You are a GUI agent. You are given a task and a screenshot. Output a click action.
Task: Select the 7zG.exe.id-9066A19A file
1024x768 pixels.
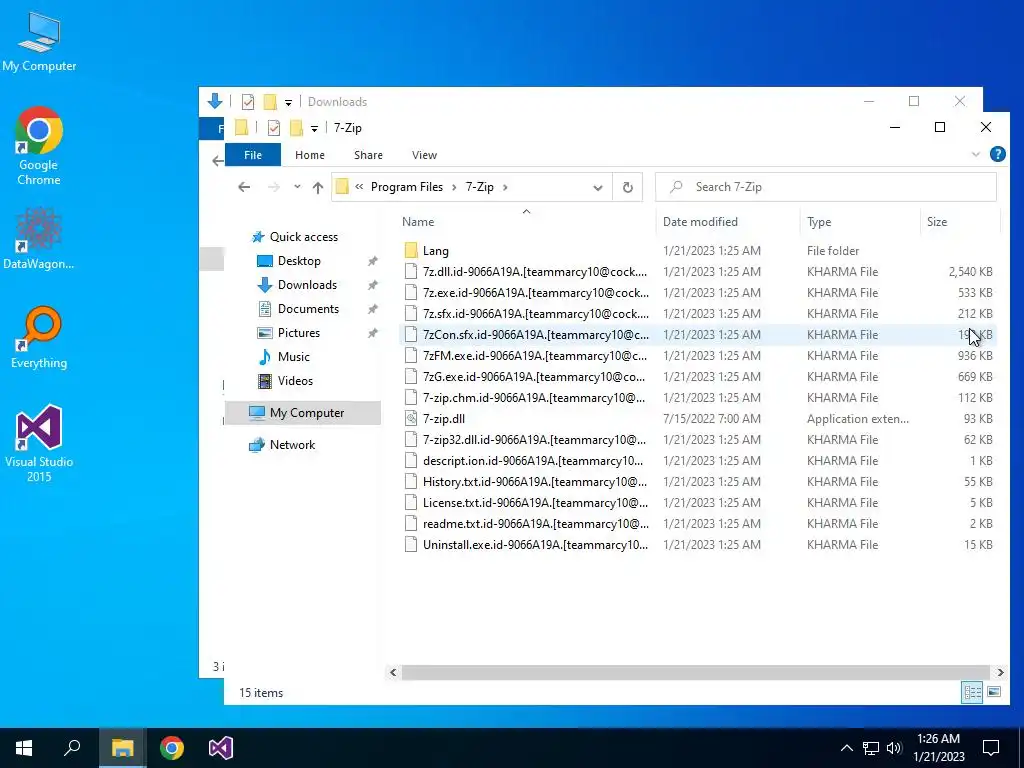tap(697, 377)
